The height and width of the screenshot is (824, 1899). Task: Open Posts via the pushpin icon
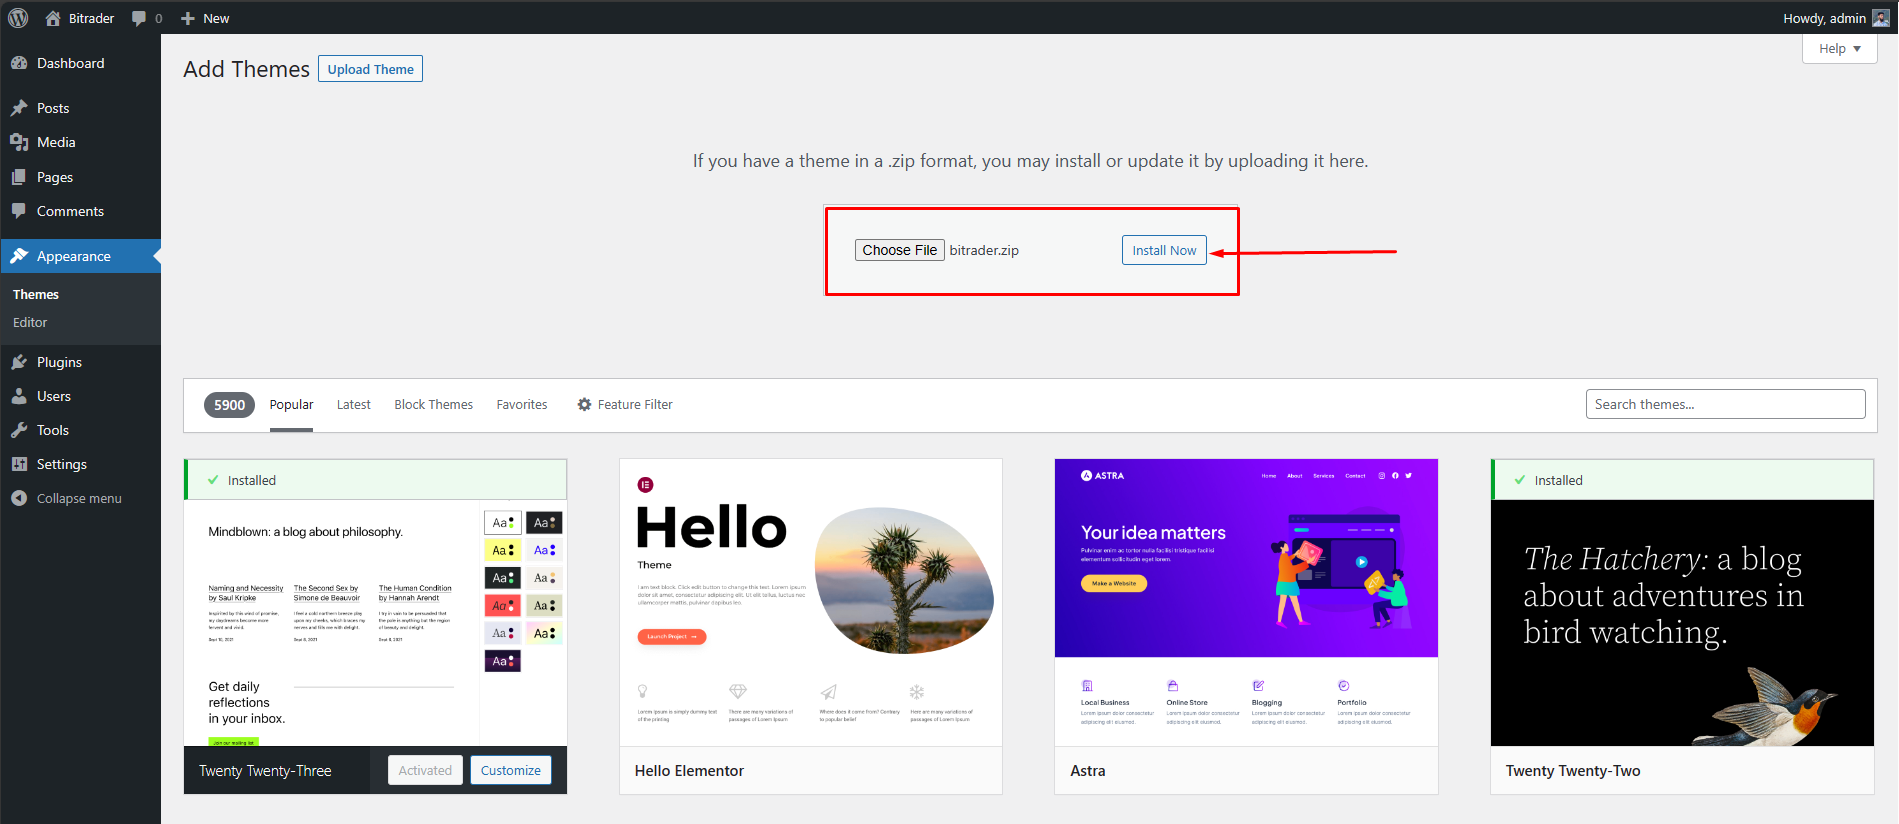pos(19,108)
